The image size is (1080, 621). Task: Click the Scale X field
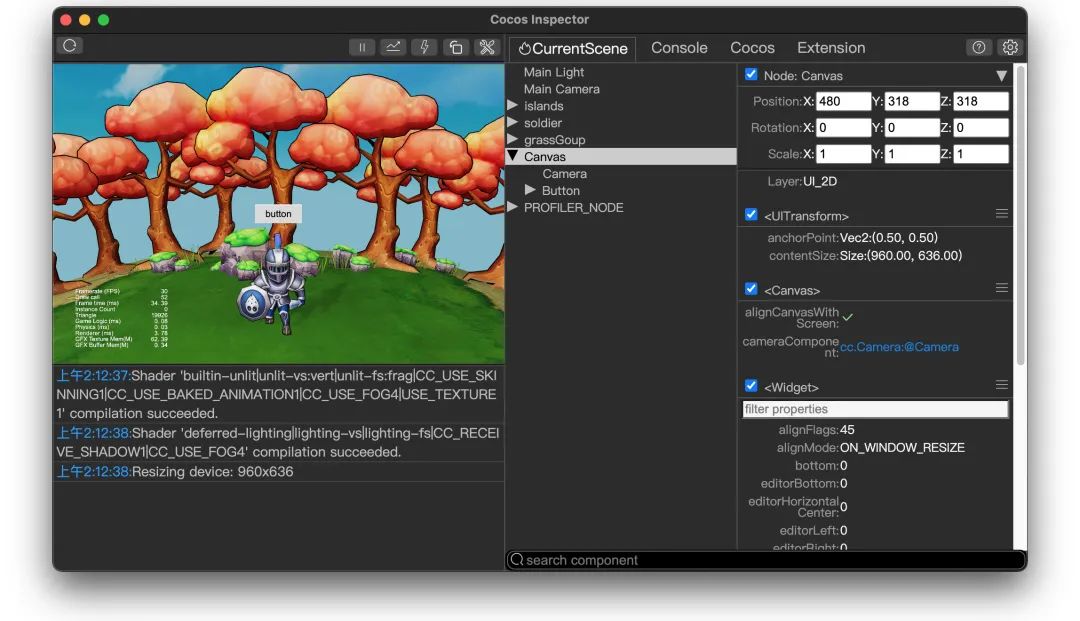(843, 154)
